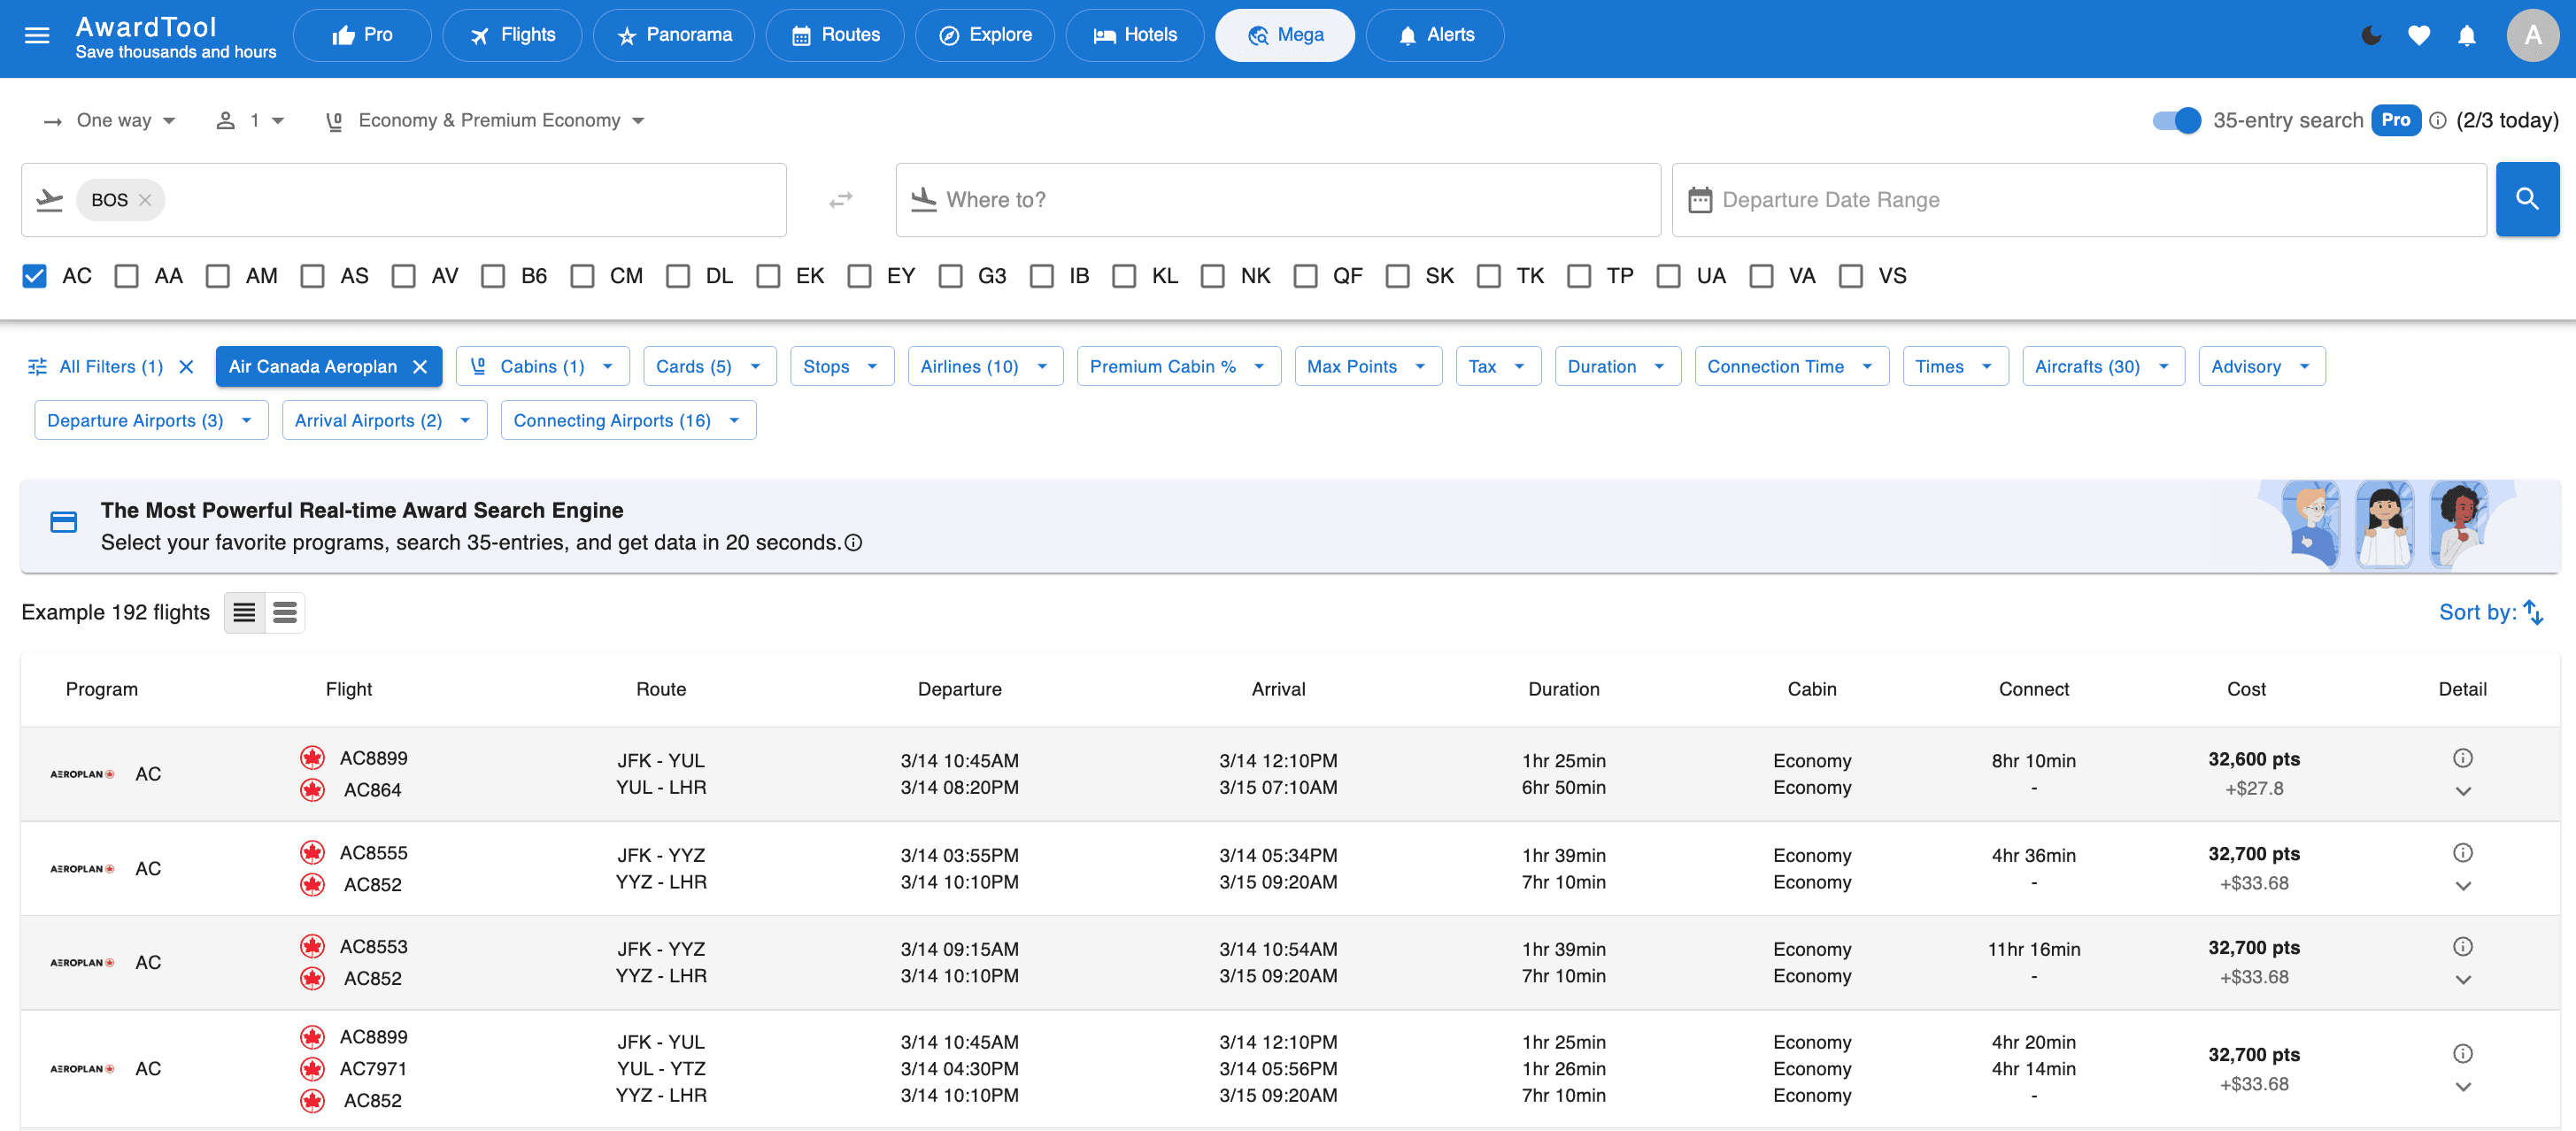
Task: Clear all filters X icon
Action: tap(186, 367)
